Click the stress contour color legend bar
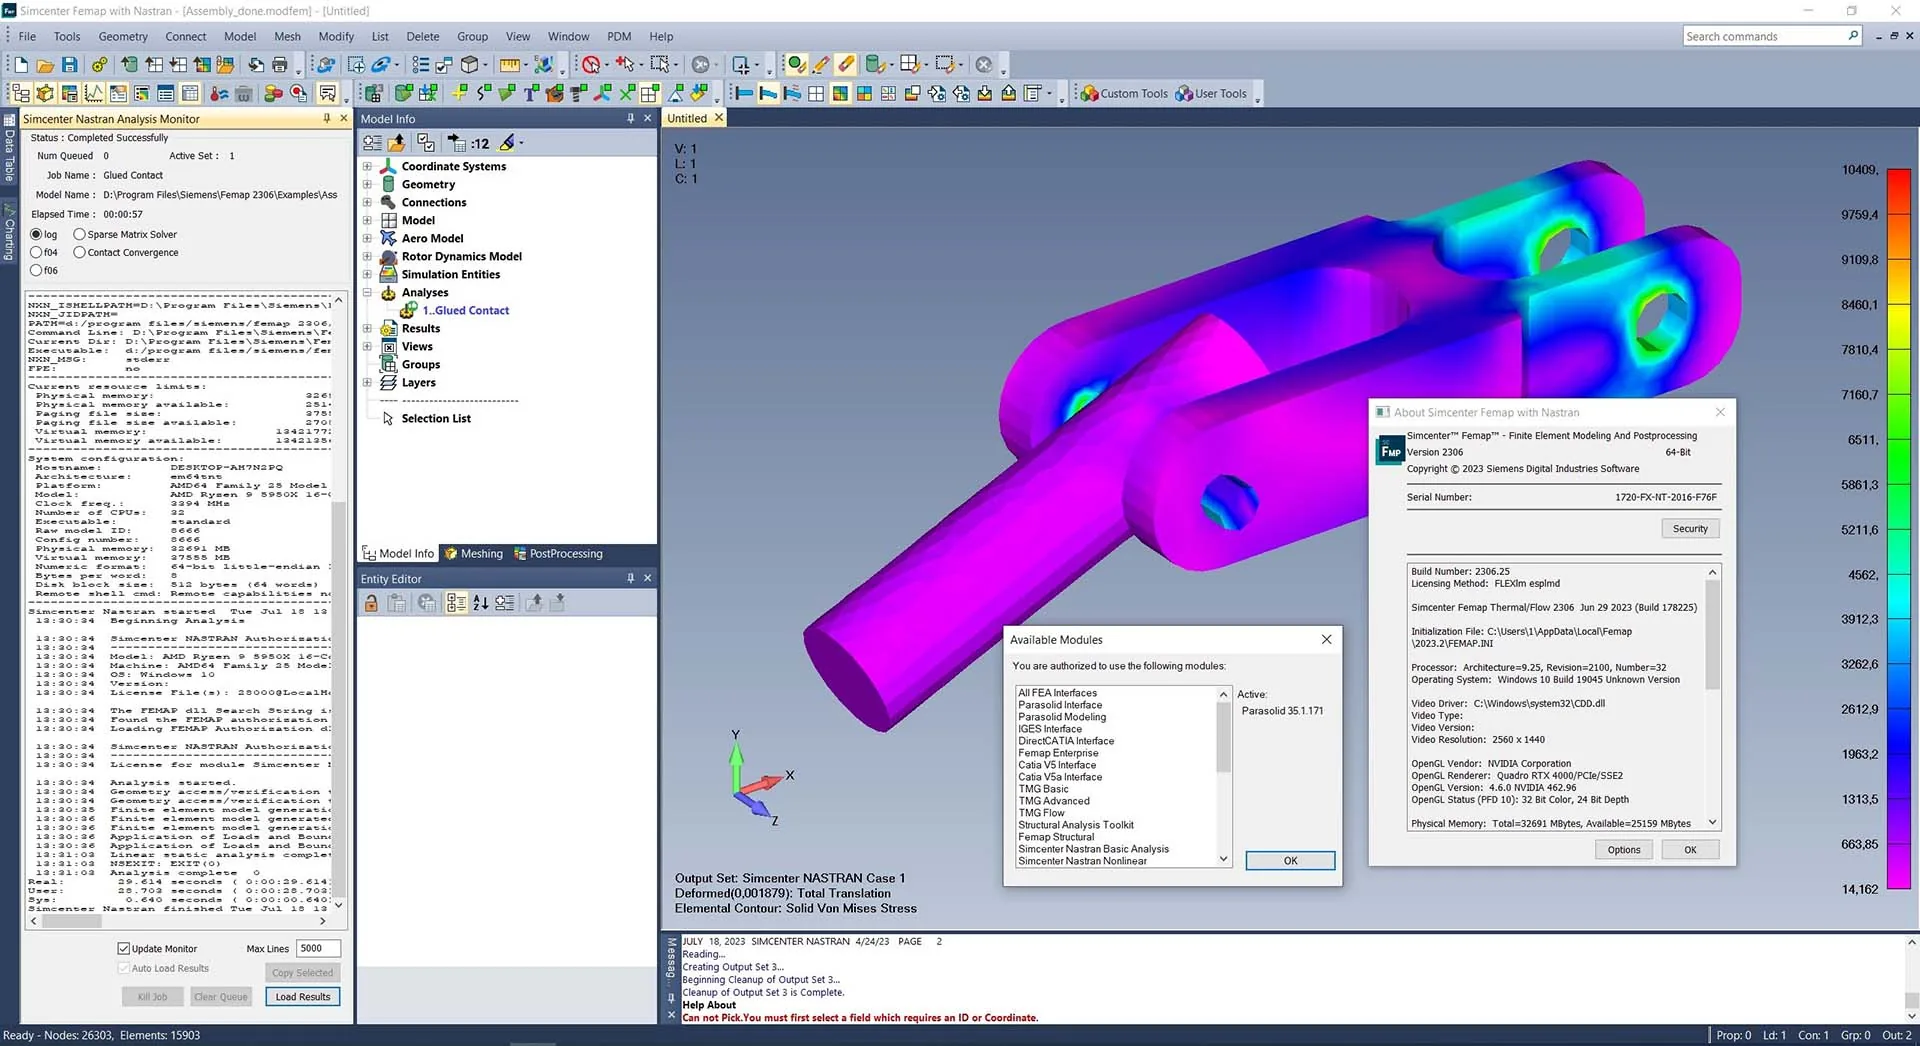Screen dimensions: 1920x1046 click(x=1898, y=530)
